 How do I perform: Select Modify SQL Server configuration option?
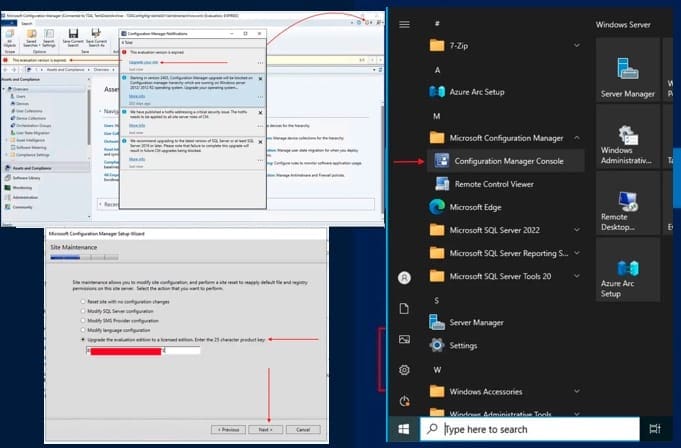pyautogui.click(x=83, y=311)
